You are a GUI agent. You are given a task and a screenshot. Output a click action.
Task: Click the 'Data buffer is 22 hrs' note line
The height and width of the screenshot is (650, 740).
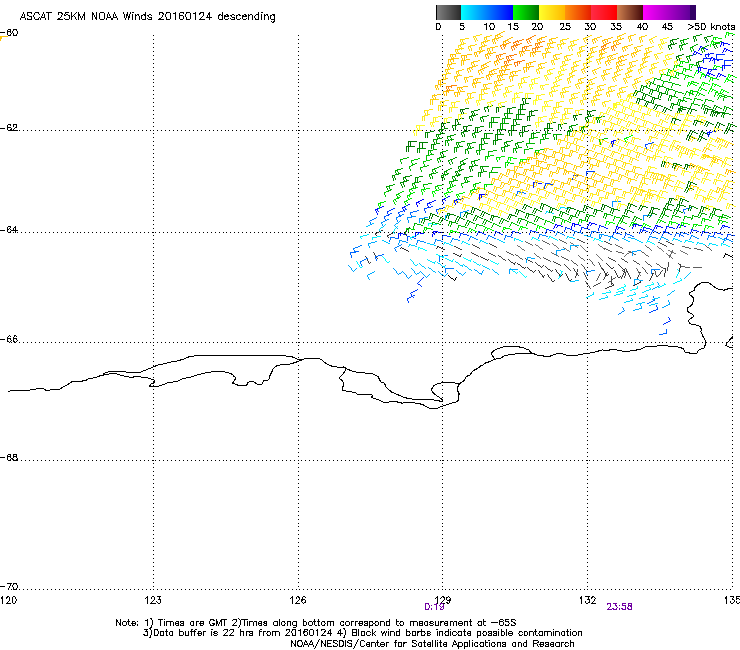(x=362, y=633)
